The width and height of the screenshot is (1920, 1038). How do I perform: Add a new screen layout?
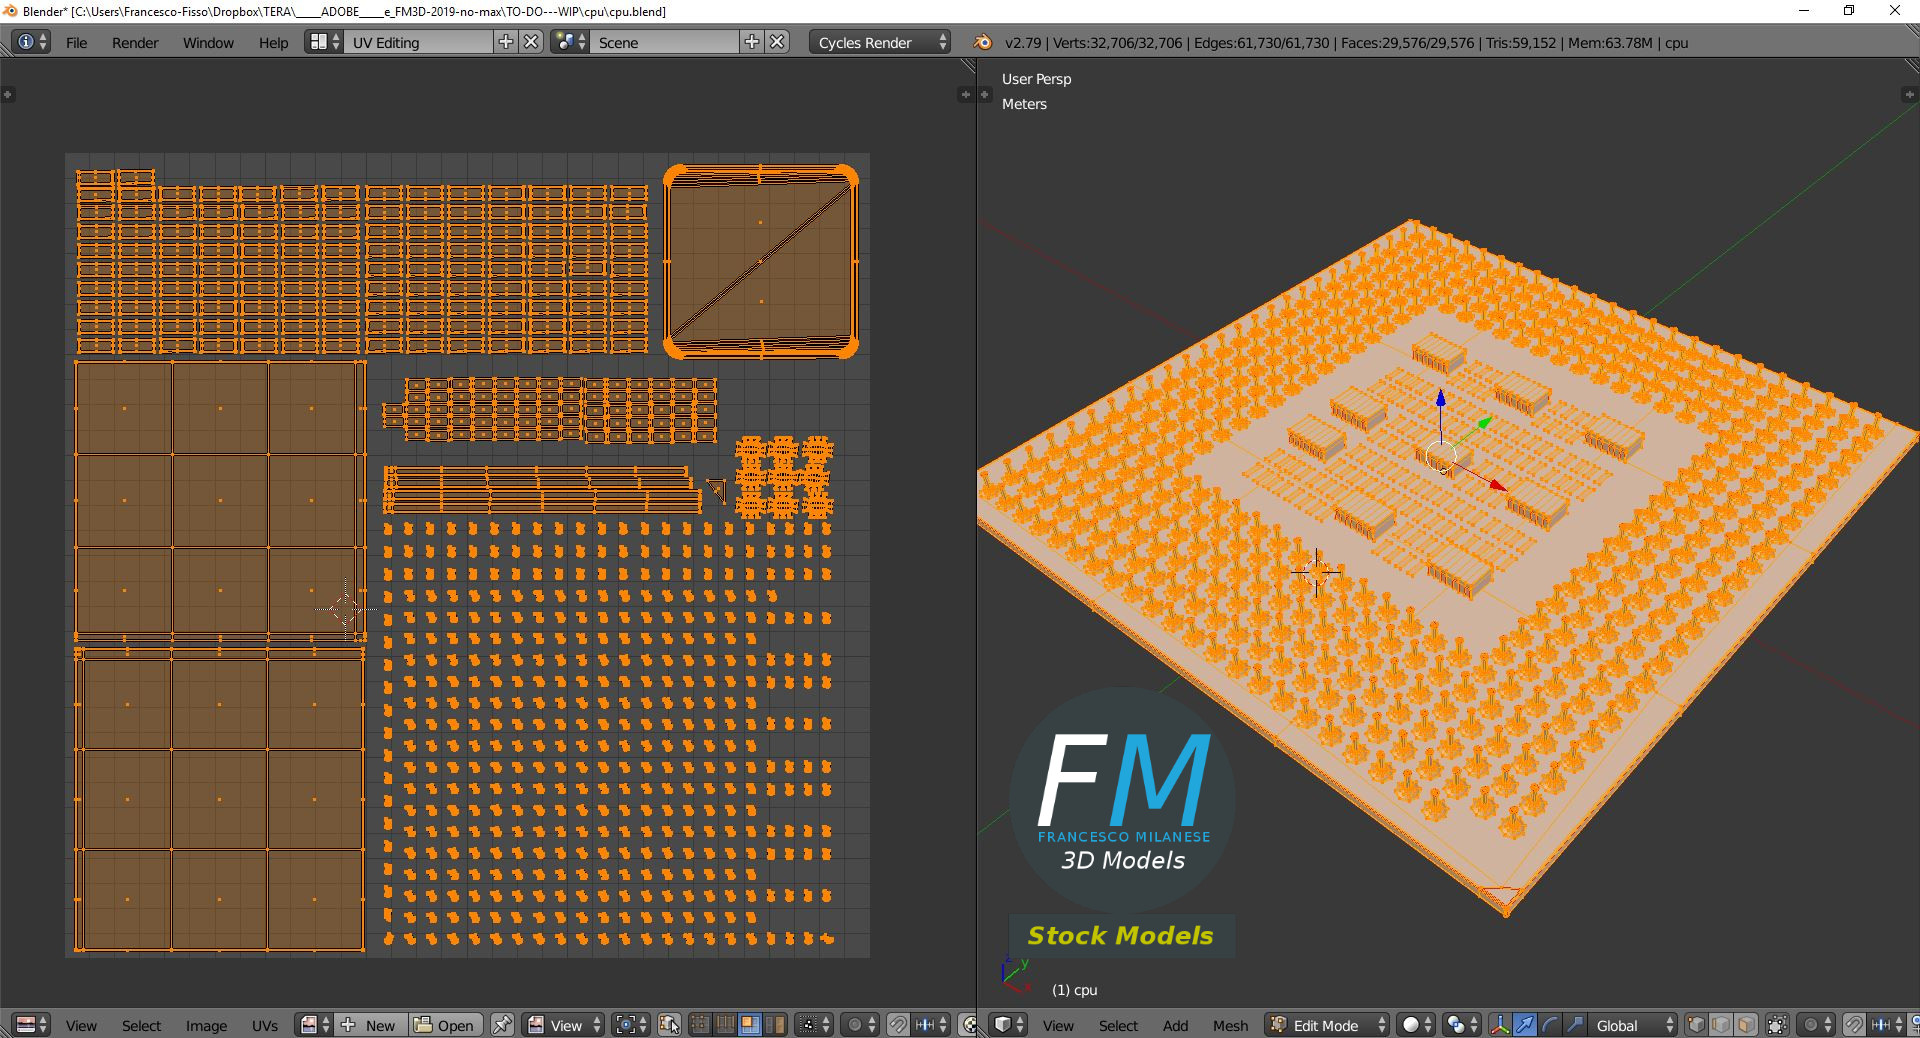[x=506, y=42]
